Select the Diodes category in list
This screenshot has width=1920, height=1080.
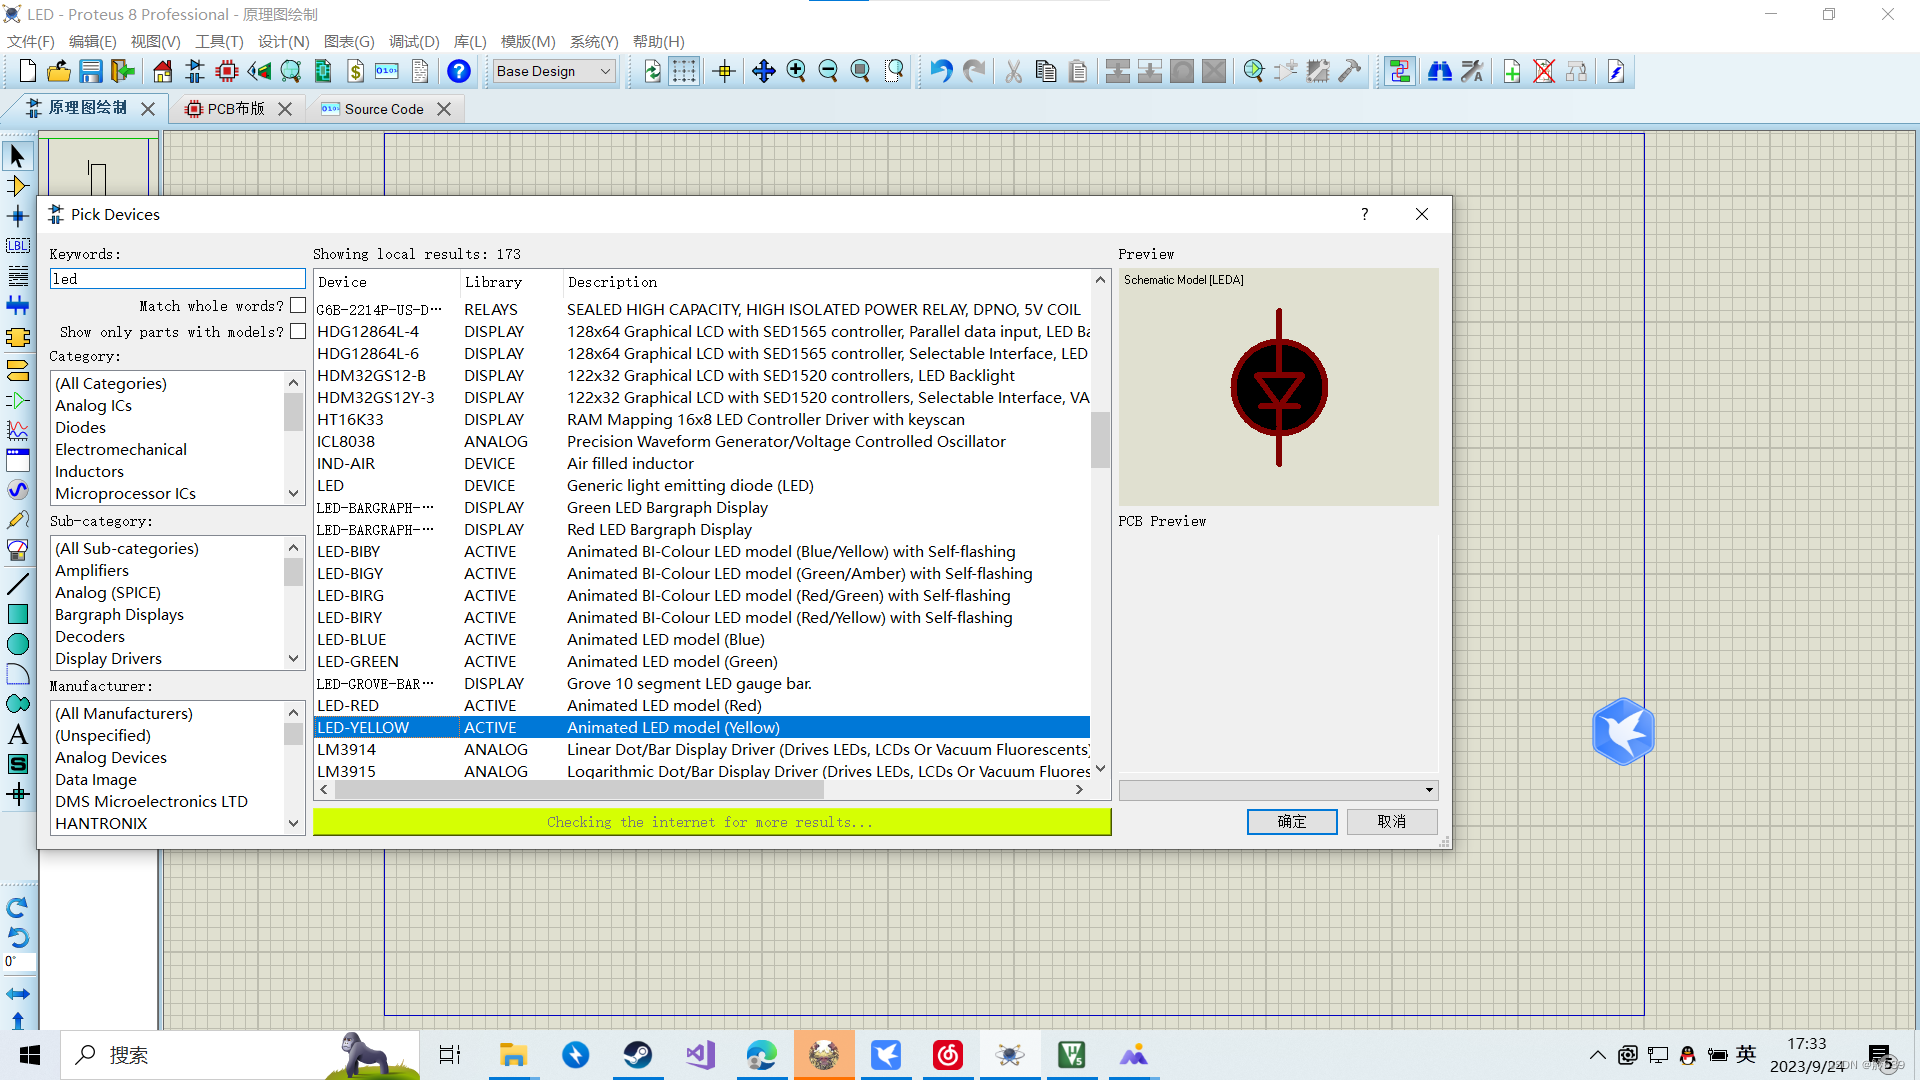[80, 427]
